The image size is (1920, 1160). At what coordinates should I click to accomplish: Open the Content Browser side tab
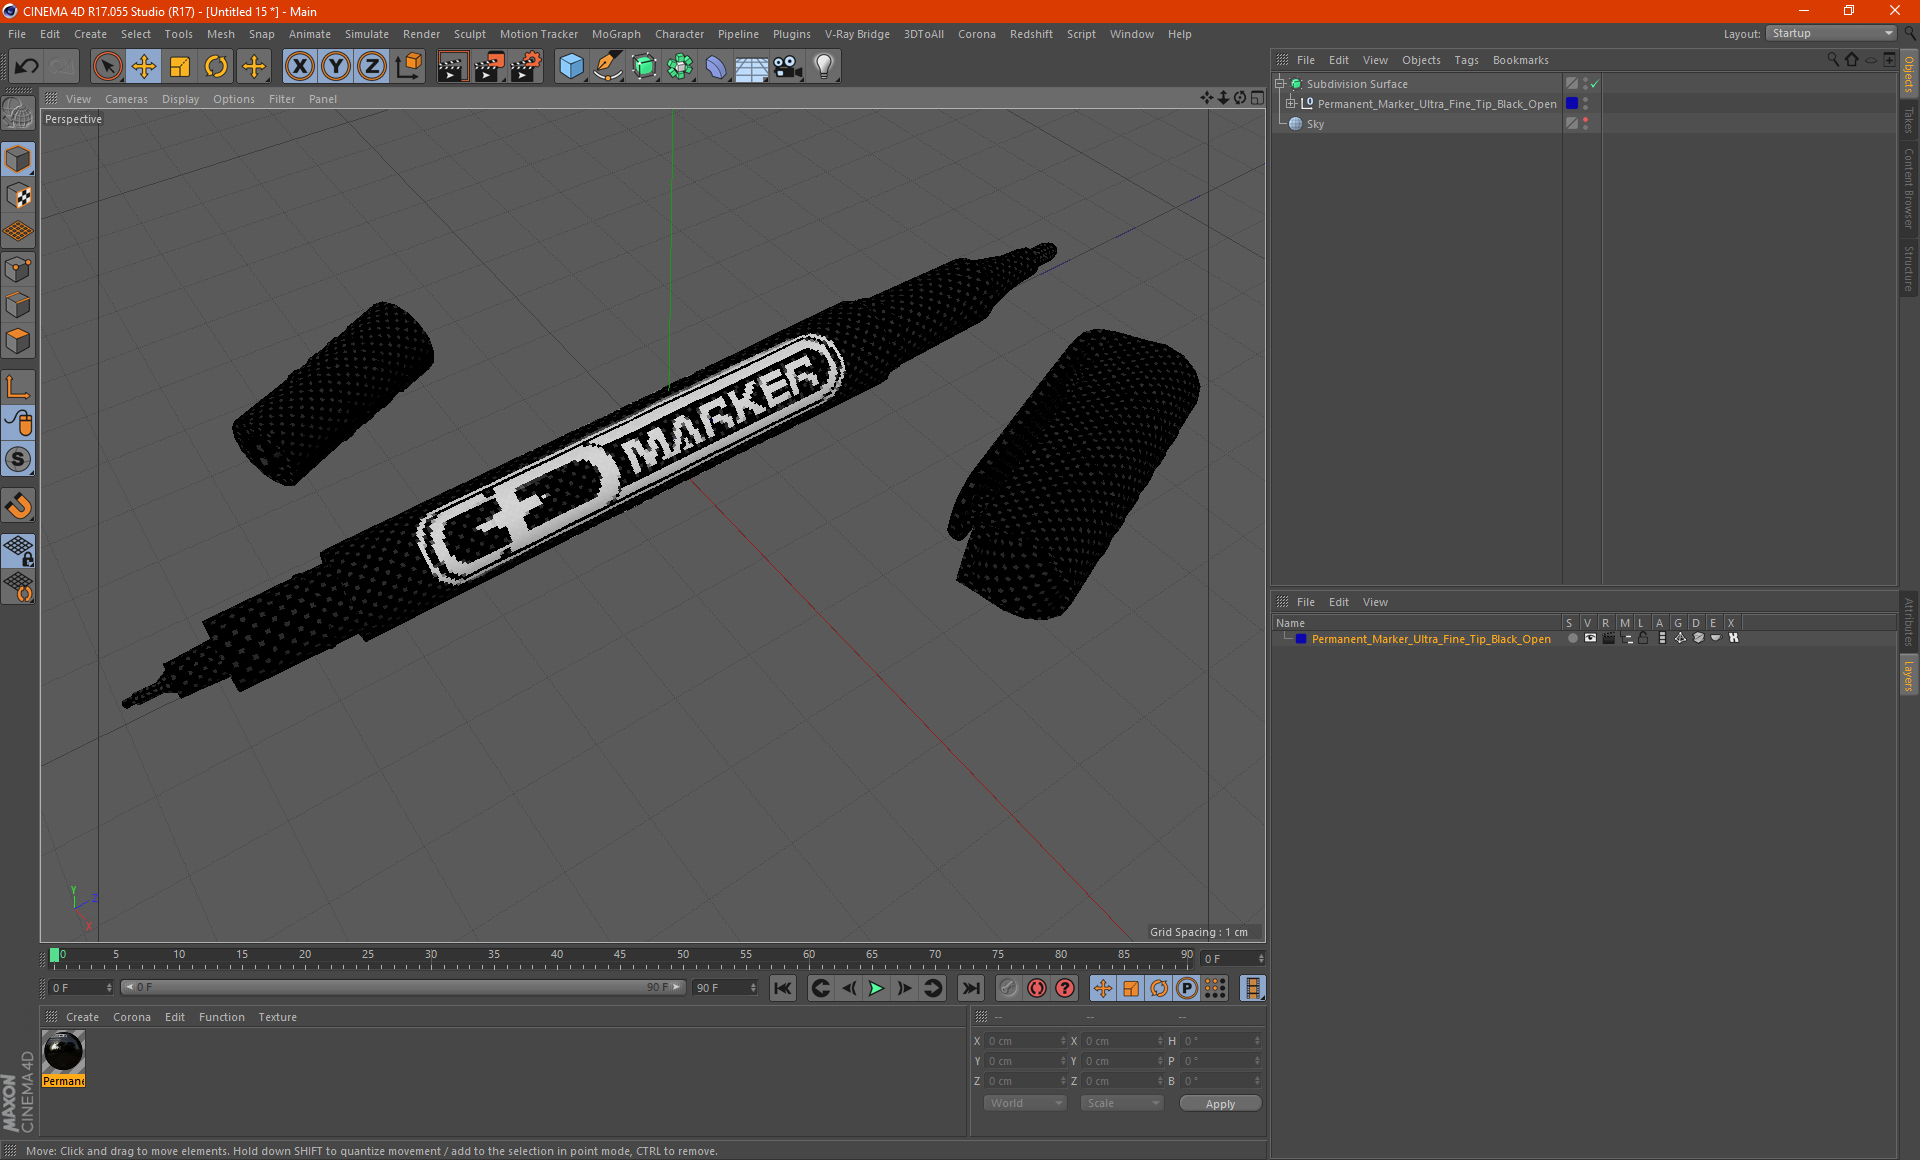tap(1908, 188)
